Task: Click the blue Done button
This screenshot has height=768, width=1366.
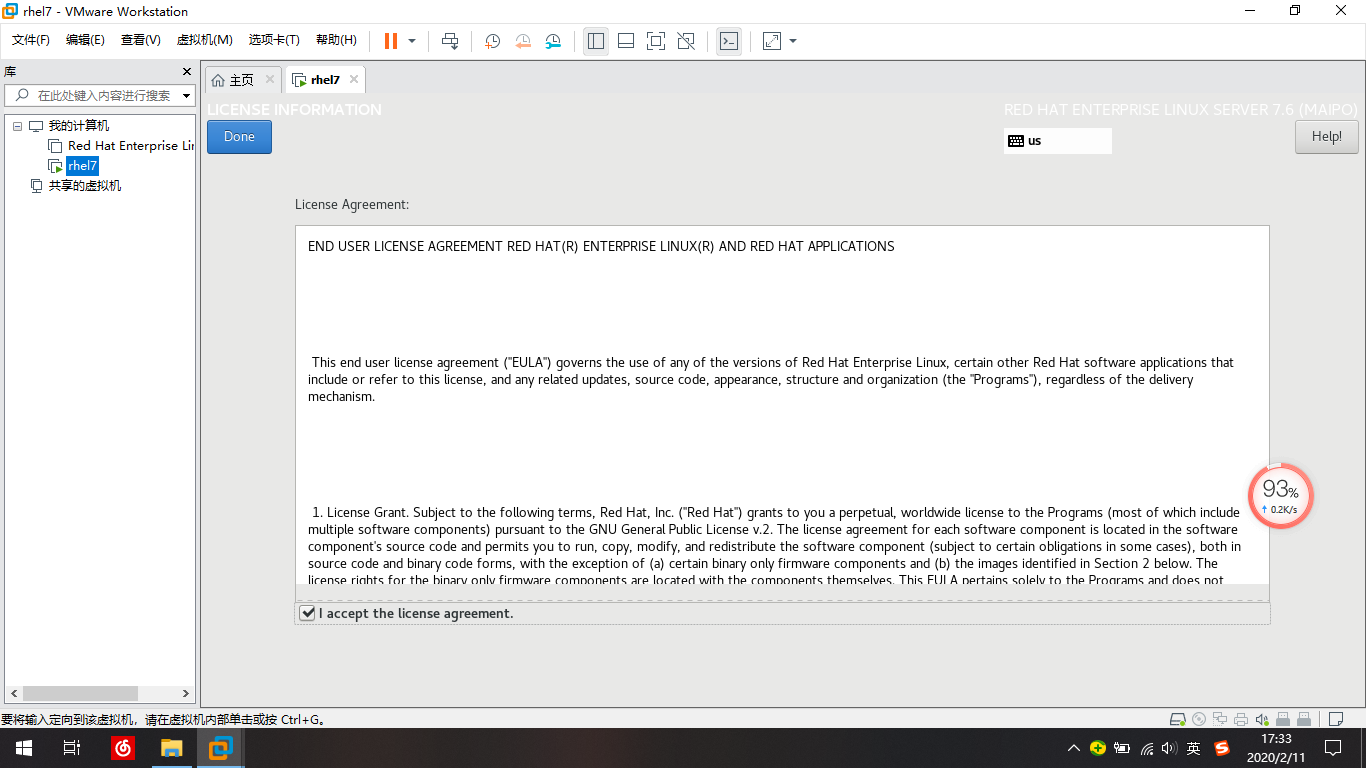Action: click(x=239, y=137)
